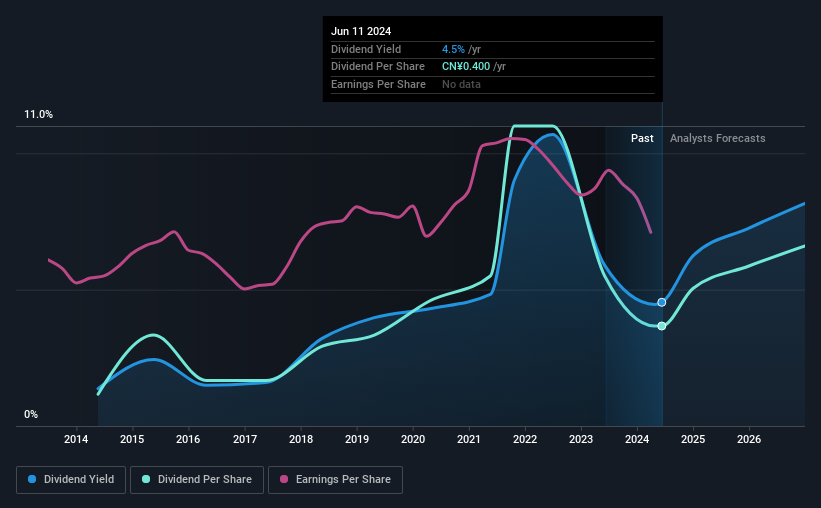Click the 0% y-axis label
Viewport: 821px width, 508px height.
[31, 414]
